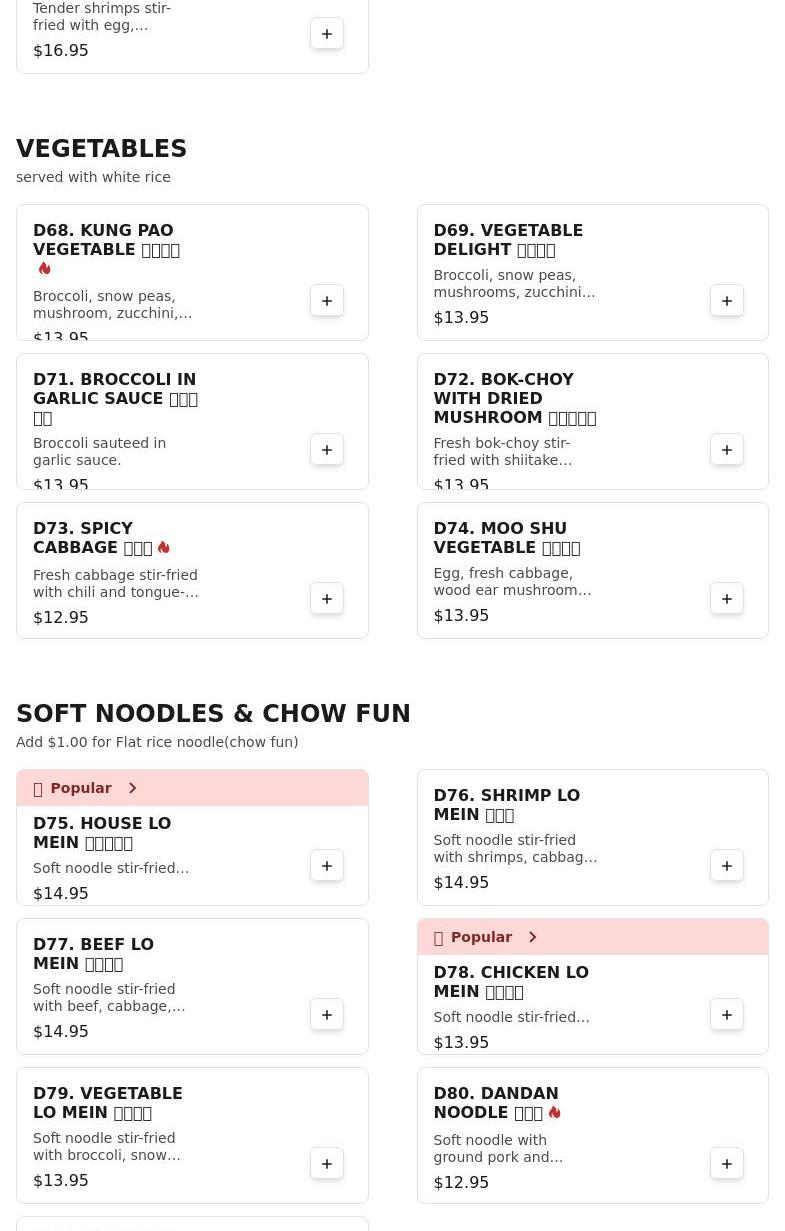Open D80 Dandan Noodle item title

(x=495, y=1103)
